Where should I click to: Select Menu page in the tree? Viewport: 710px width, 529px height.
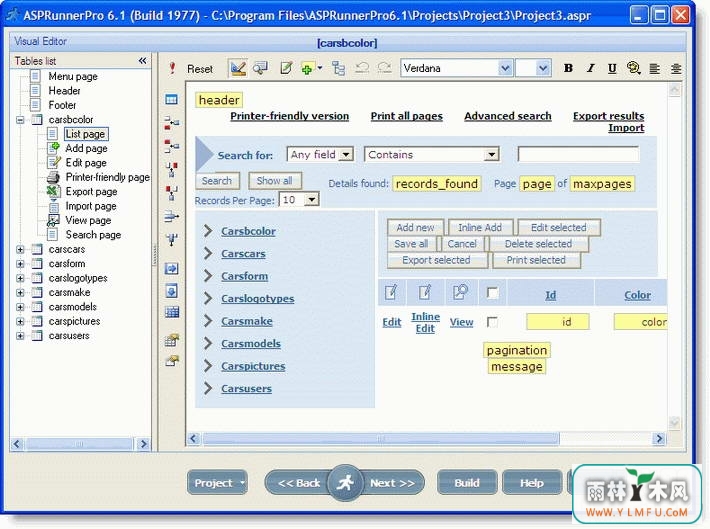tap(73, 77)
